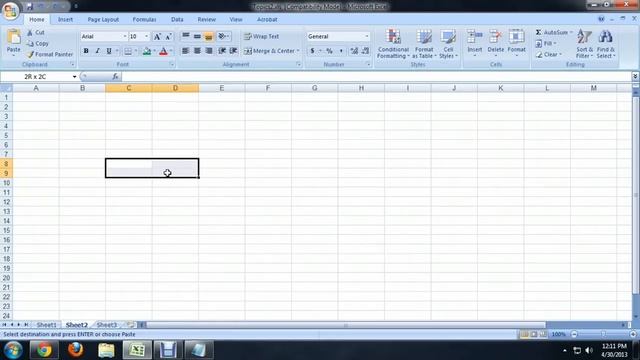Open the text Orientation menu
Image resolution: width=640 pixels, height=360 pixels.
223,37
